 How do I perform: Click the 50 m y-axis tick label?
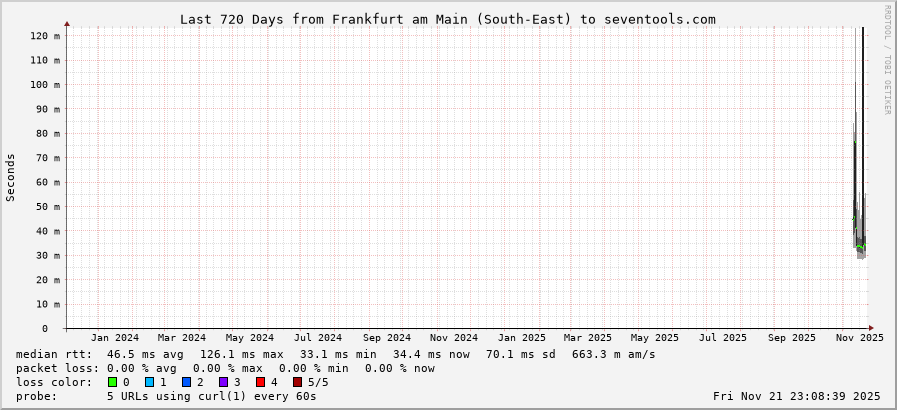[45, 207]
